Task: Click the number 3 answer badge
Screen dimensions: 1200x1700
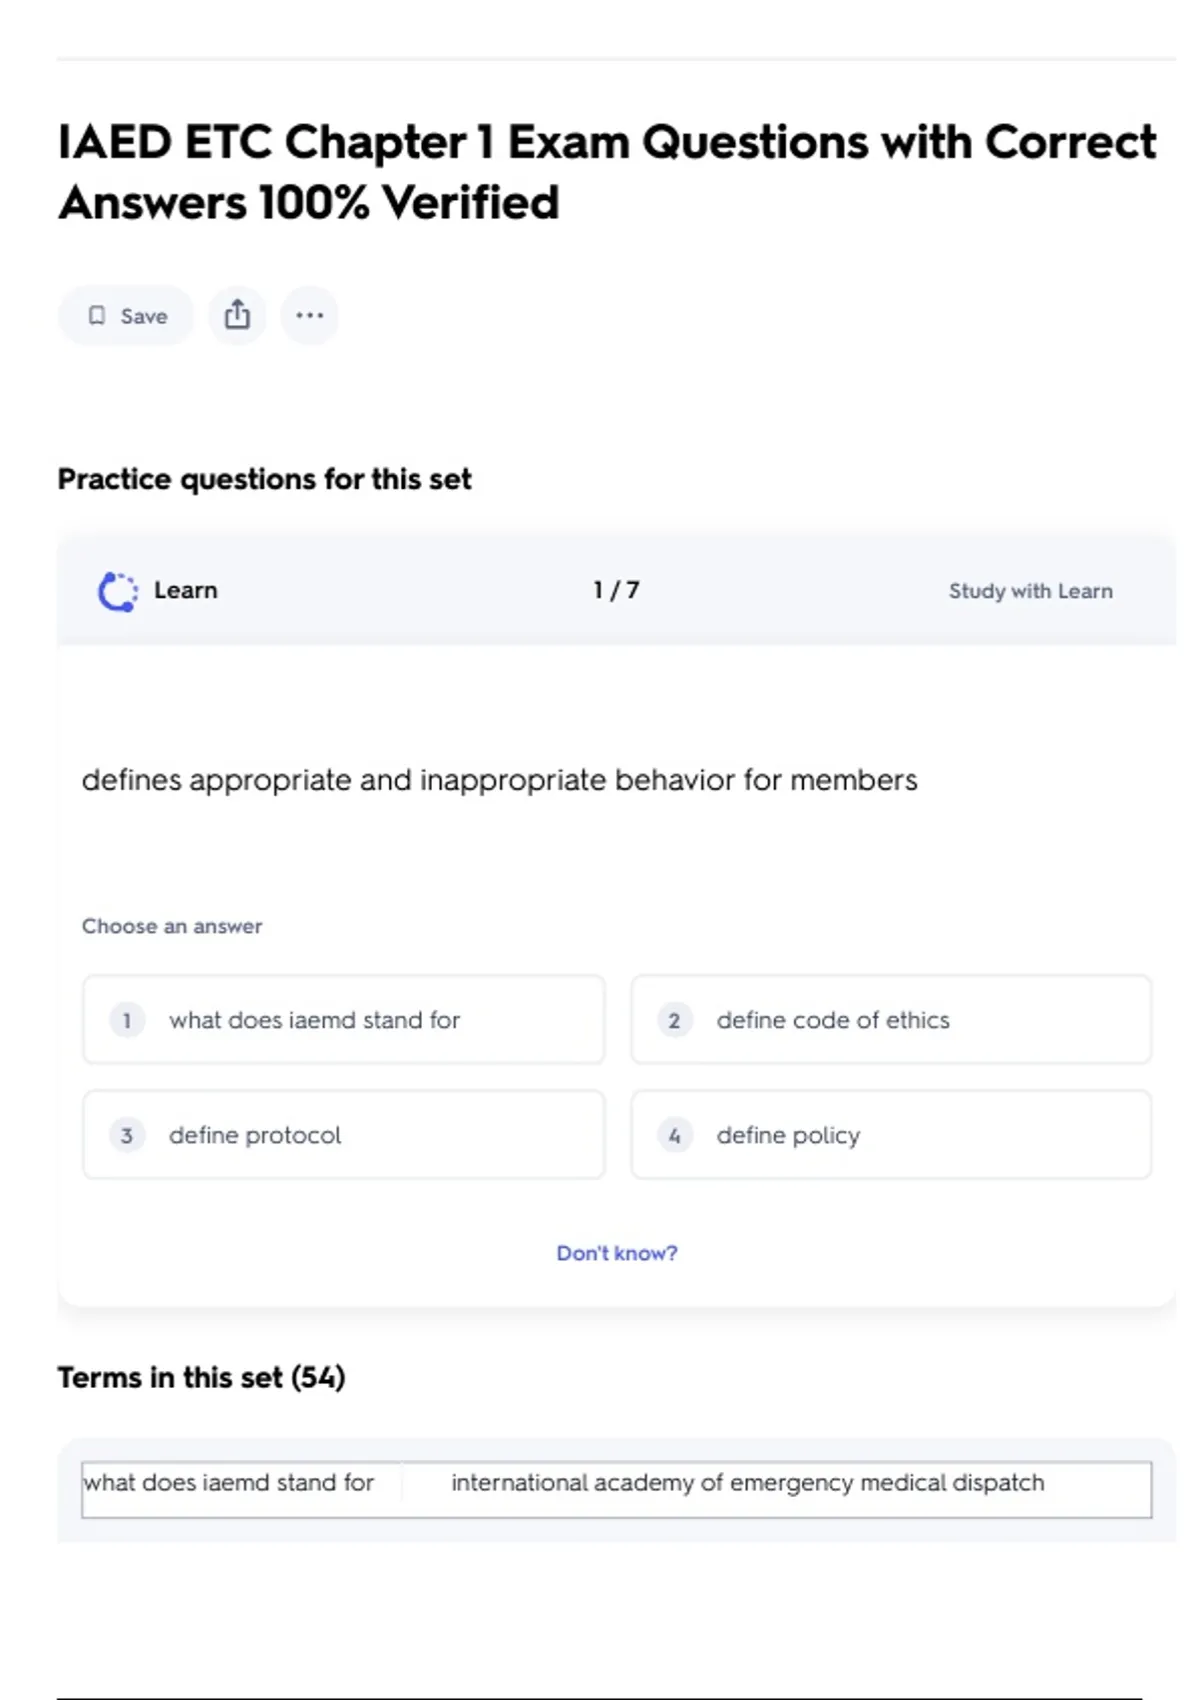Action: tap(127, 1135)
